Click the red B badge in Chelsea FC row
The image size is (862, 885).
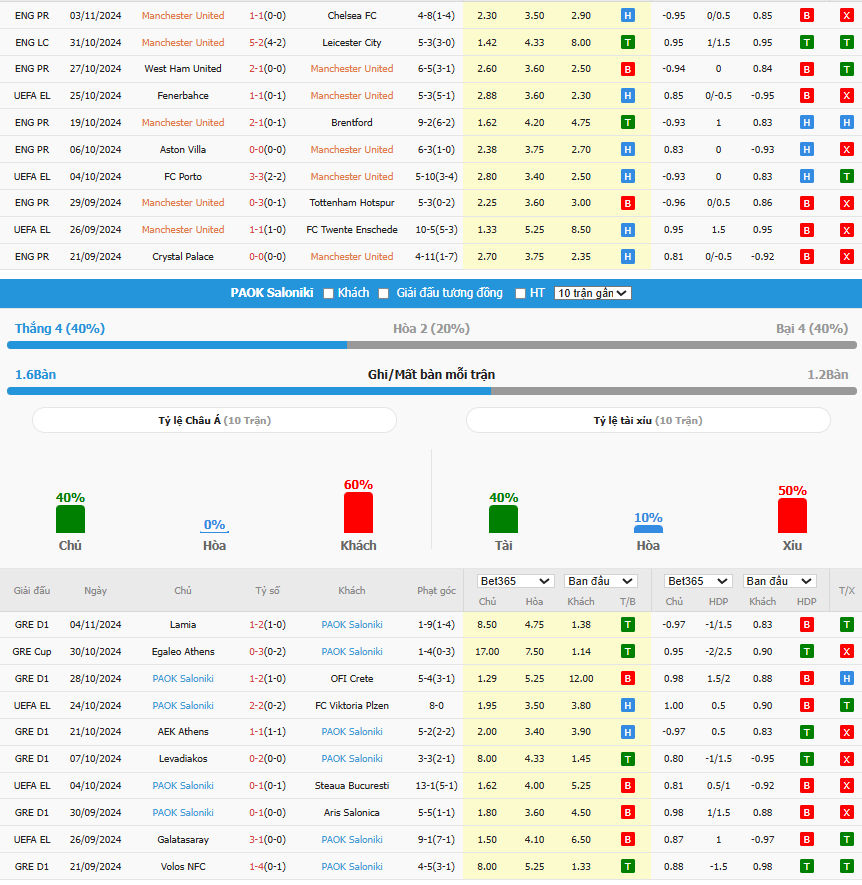click(807, 16)
